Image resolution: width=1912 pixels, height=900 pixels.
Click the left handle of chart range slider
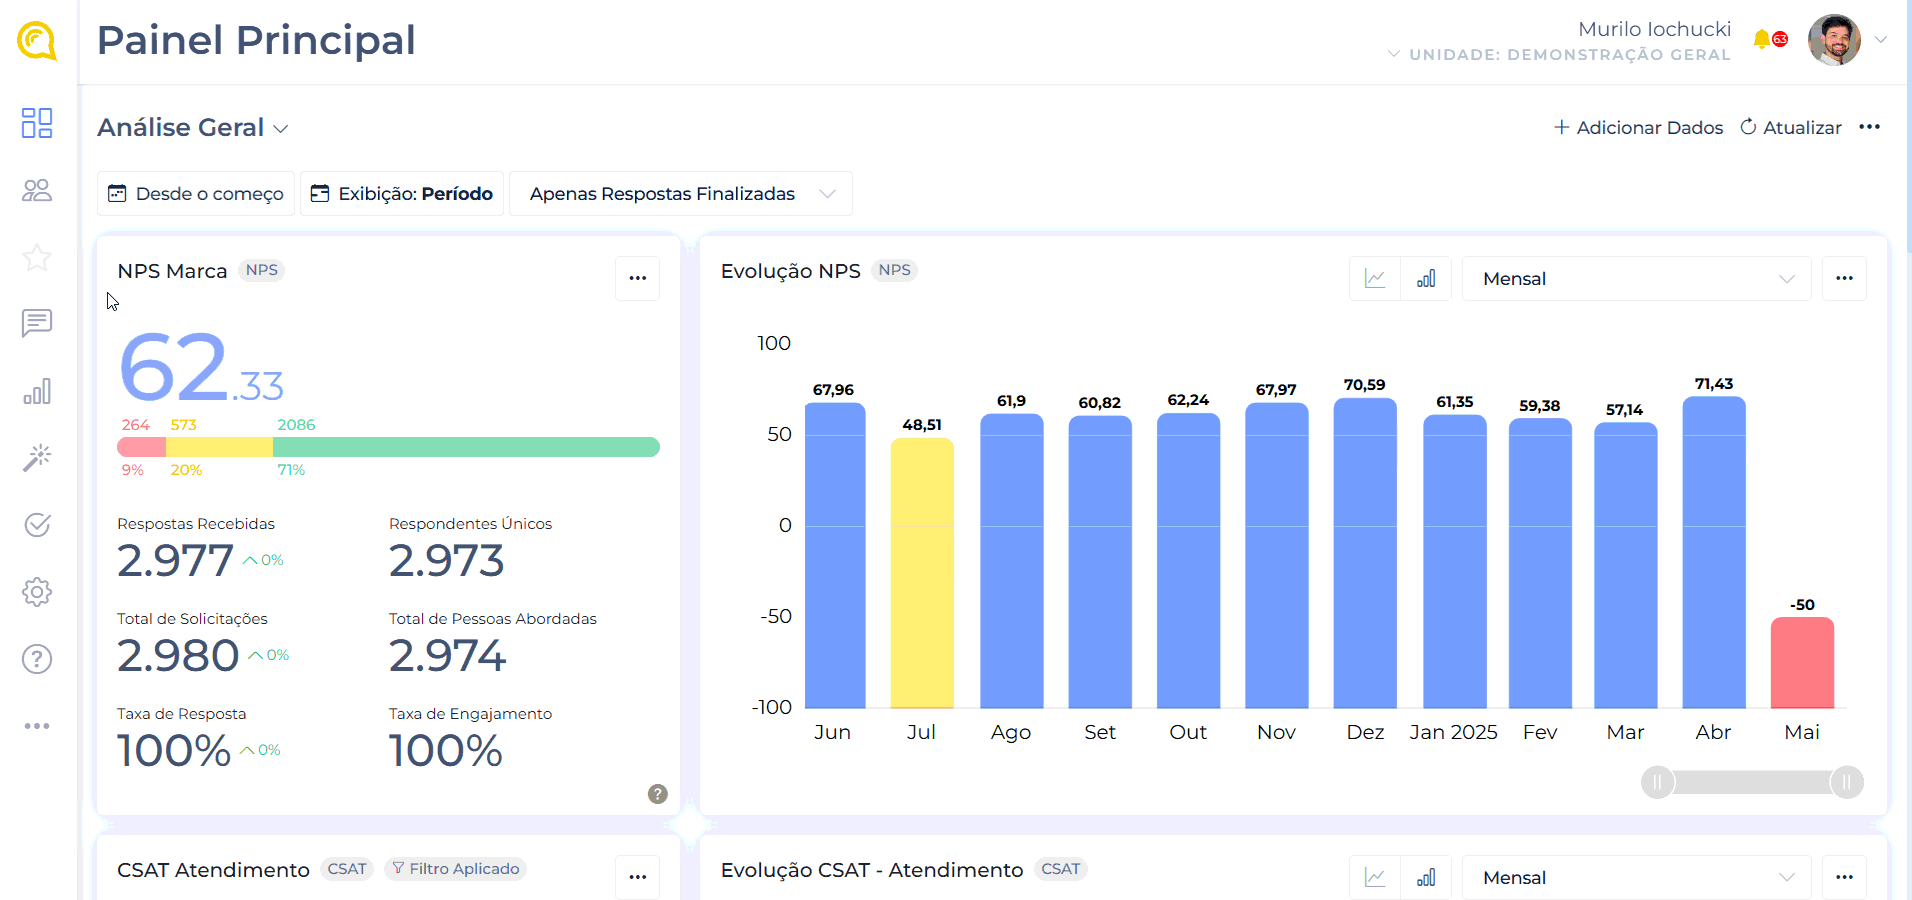tap(1657, 782)
